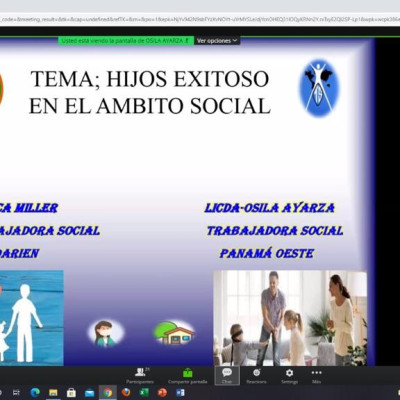Open Excel from the taskbar
400x400 pixels.
(144, 393)
